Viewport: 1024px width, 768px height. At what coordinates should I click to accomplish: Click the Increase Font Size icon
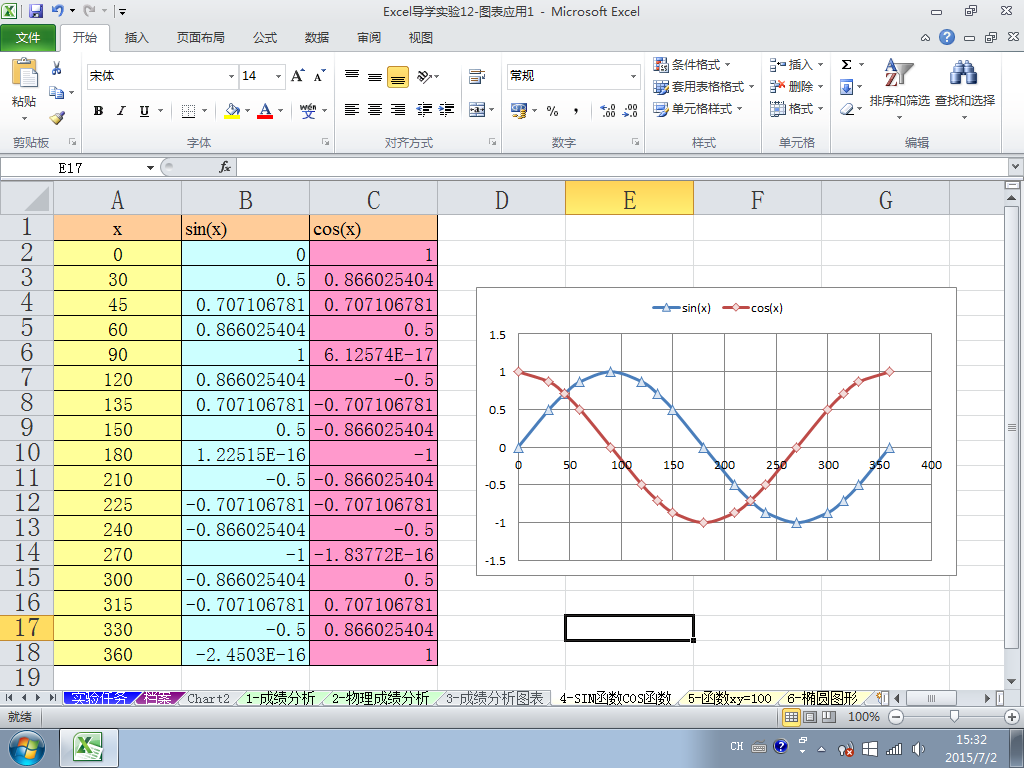click(x=297, y=76)
